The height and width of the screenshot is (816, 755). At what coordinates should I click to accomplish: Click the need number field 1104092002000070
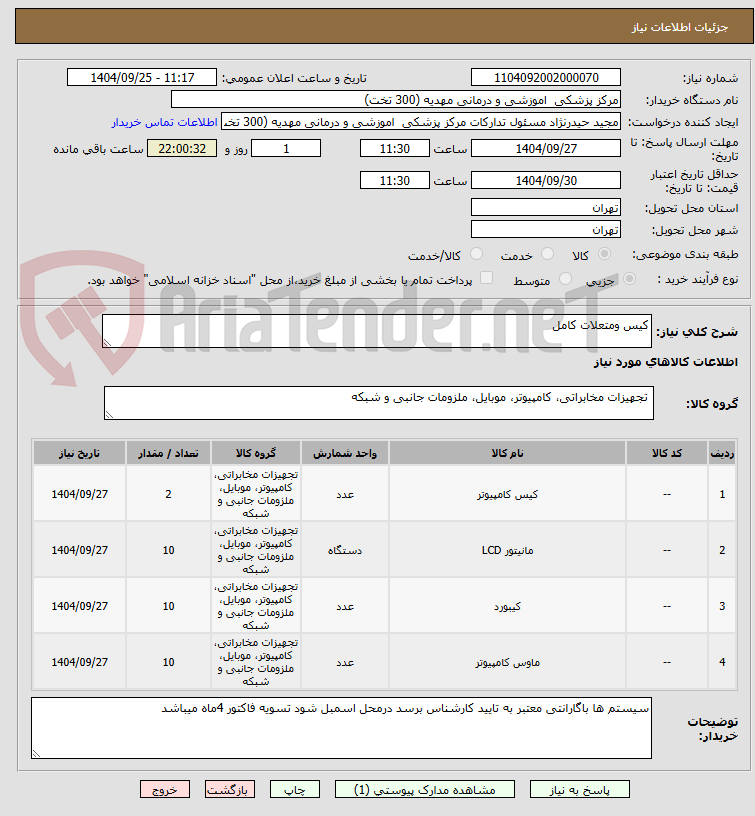coord(546,78)
